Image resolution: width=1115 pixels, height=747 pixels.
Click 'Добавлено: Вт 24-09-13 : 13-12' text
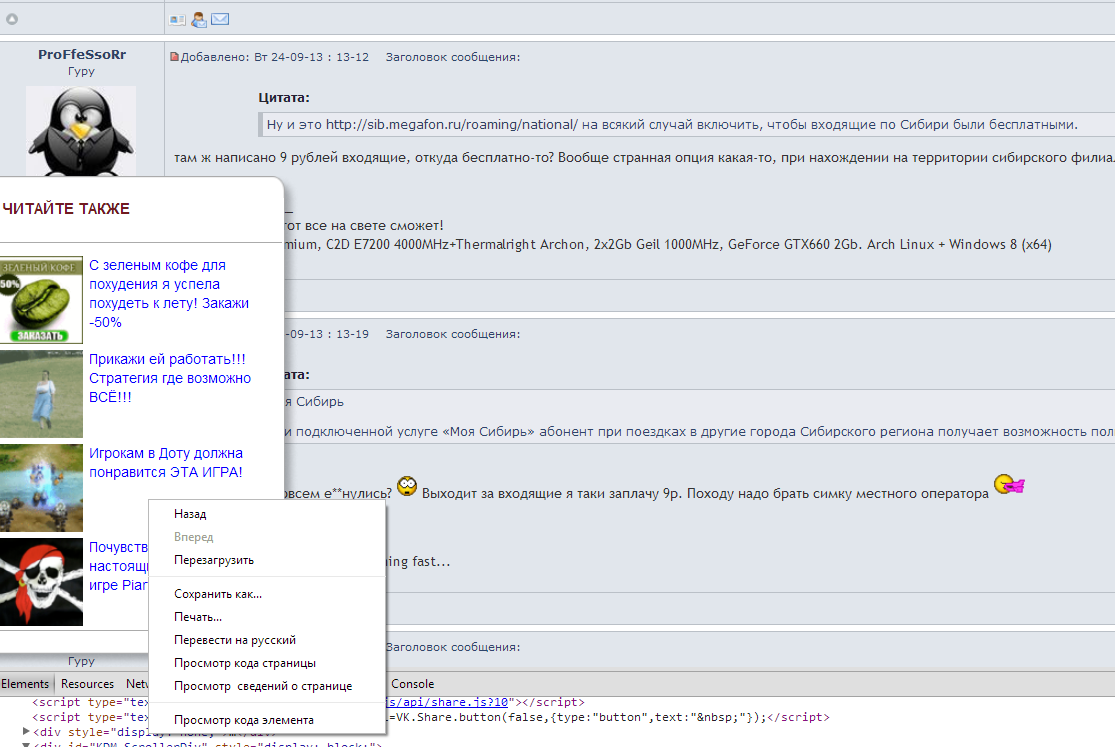(274, 57)
